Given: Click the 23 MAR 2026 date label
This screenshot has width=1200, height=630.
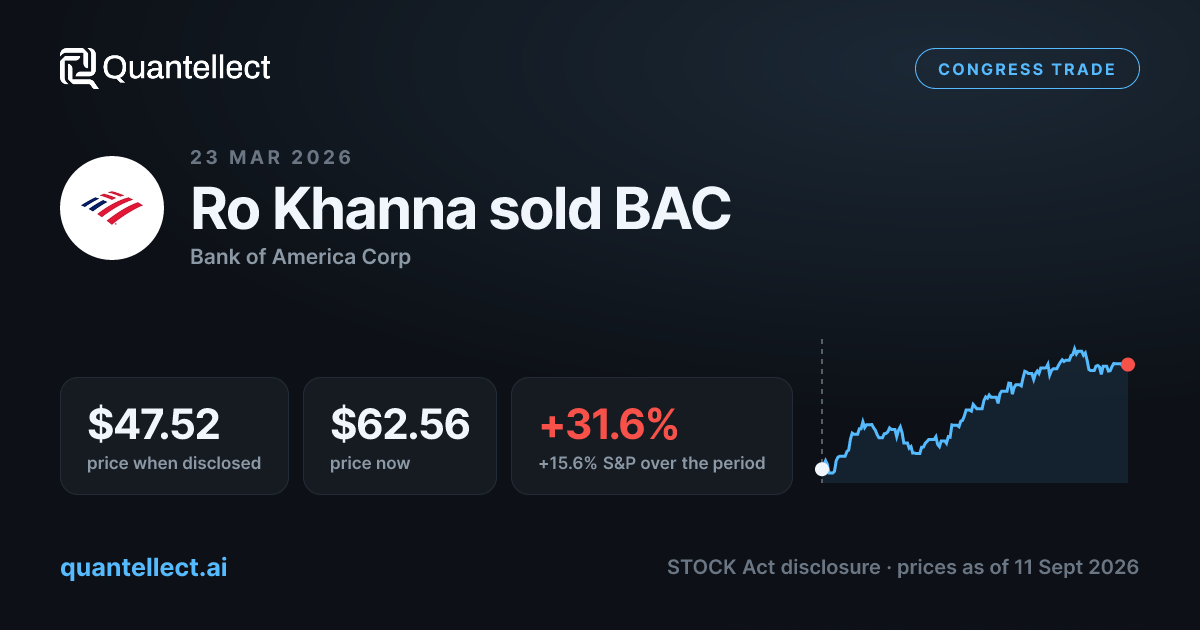Looking at the screenshot, I should 271,157.
